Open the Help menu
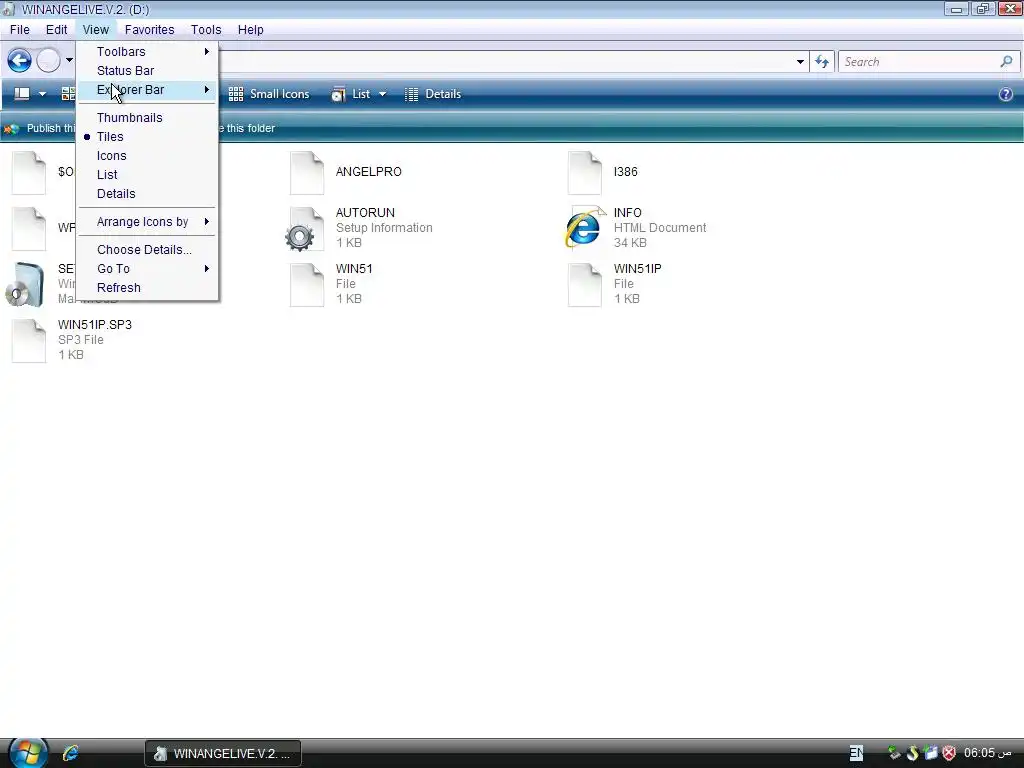The image size is (1024, 768). pos(250,29)
